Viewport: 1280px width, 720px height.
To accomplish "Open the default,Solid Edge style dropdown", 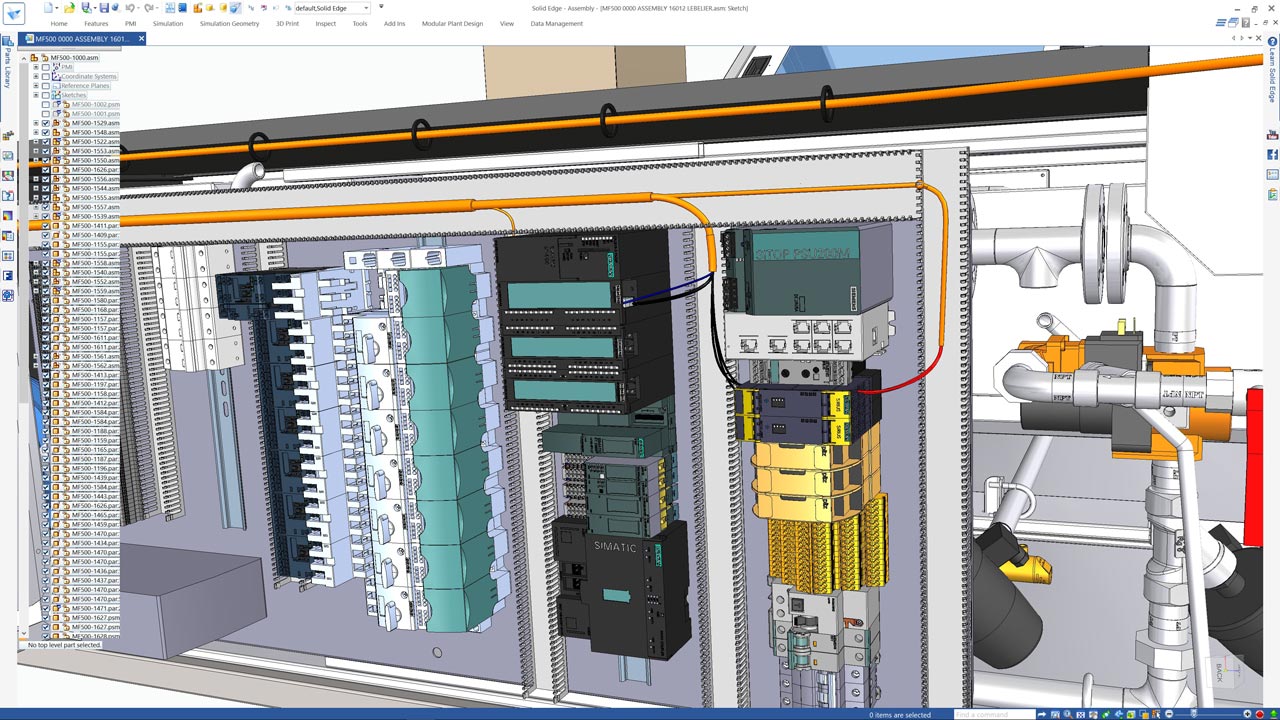I will pyautogui.click(x=366, y=8).
